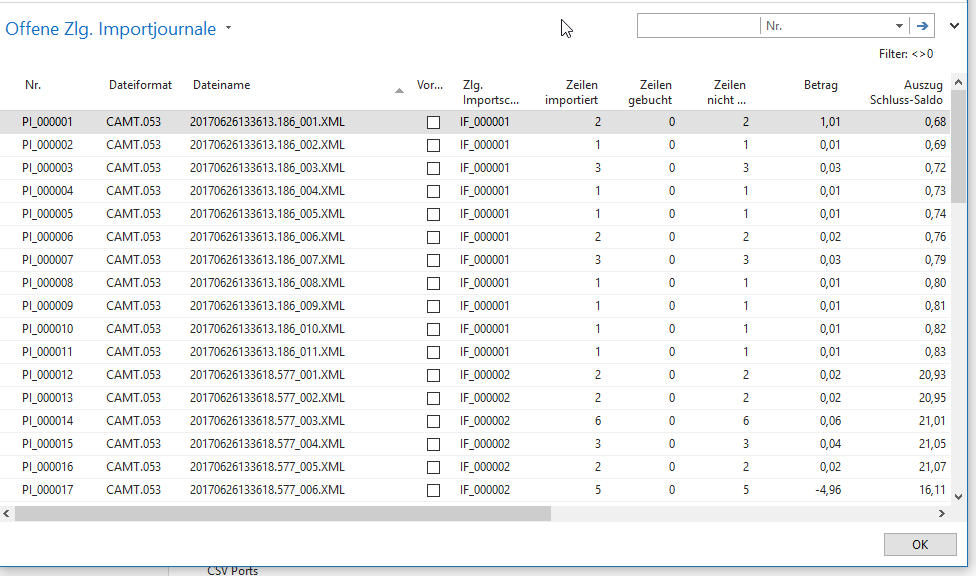This screenshot has height=576, width=976.
Task: Sort by the Dateiname column header
Action: [222, 85]
